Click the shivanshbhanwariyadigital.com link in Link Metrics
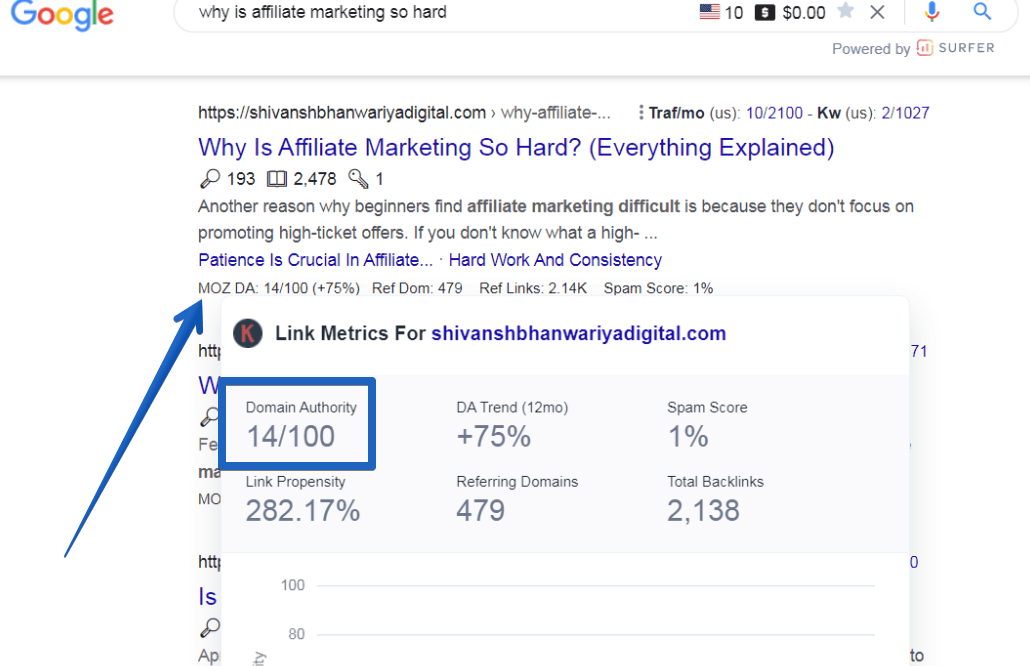 578,334
